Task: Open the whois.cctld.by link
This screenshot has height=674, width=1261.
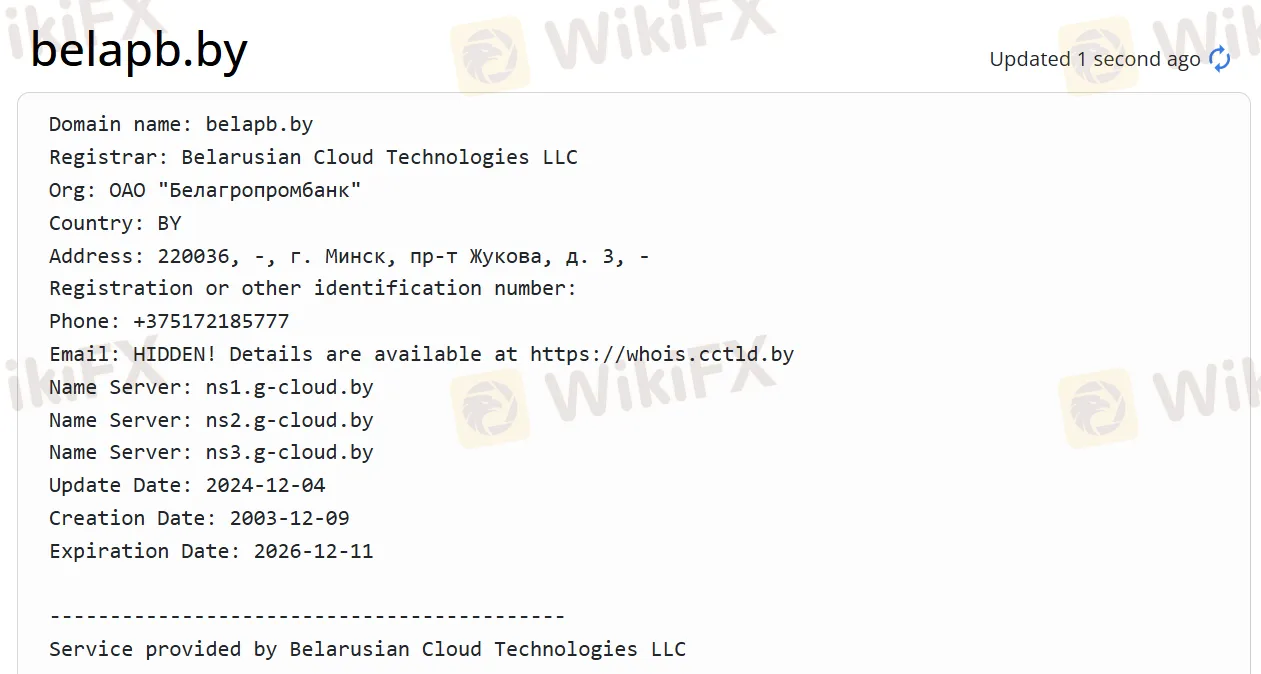Action: point(660,353)
